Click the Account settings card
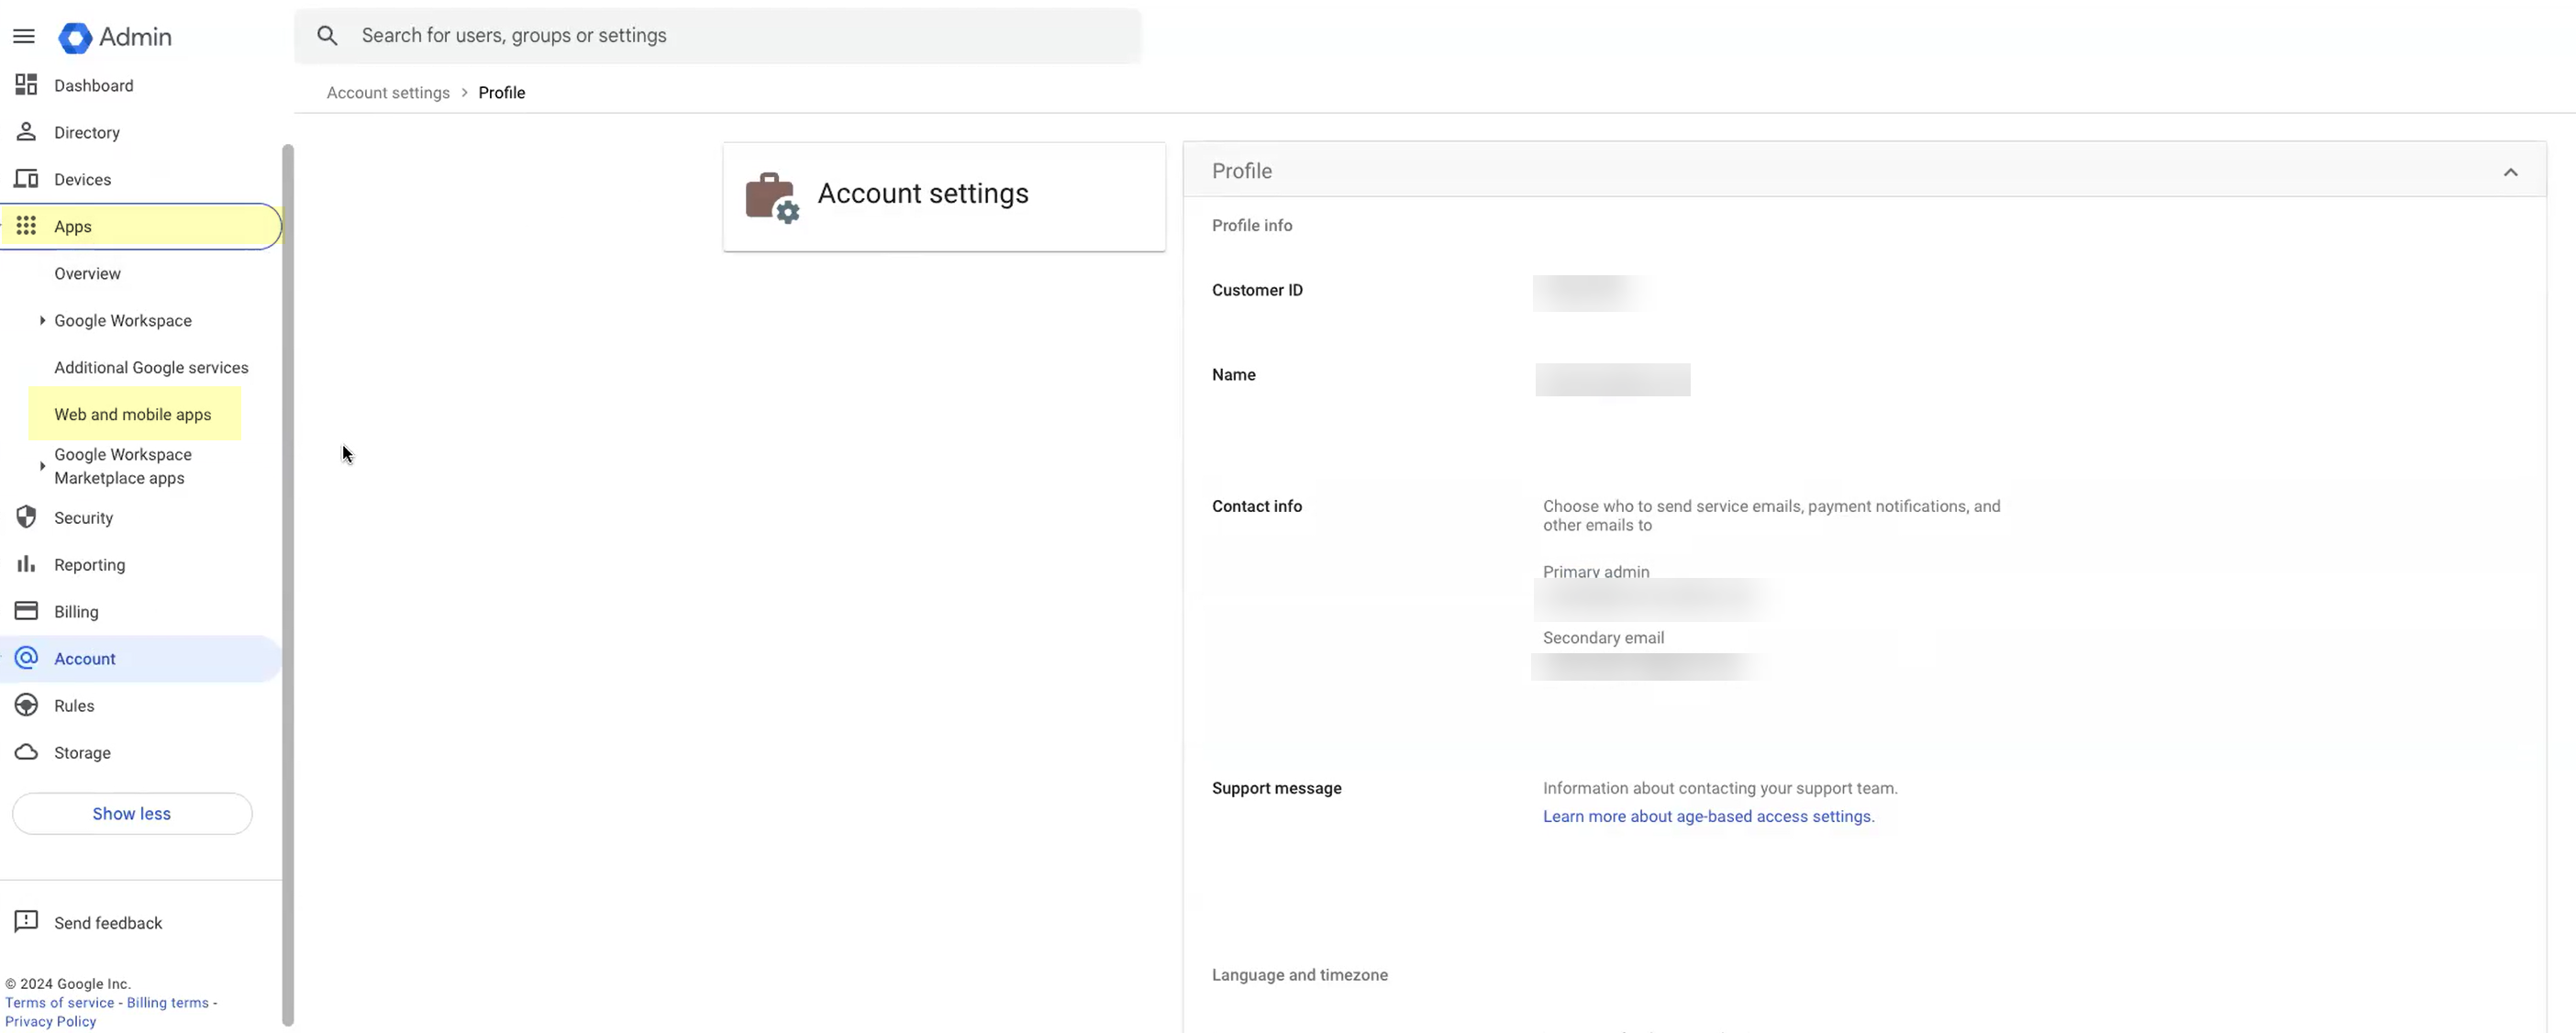 [x=943, y=196]
